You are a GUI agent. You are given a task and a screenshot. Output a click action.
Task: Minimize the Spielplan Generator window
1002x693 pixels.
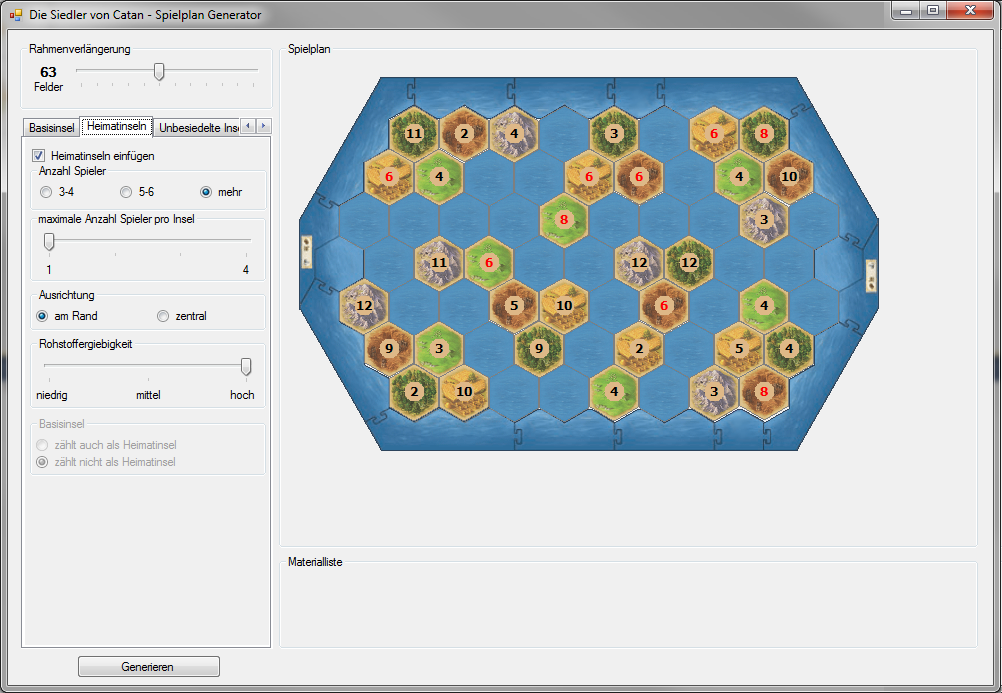coord(906,11)
